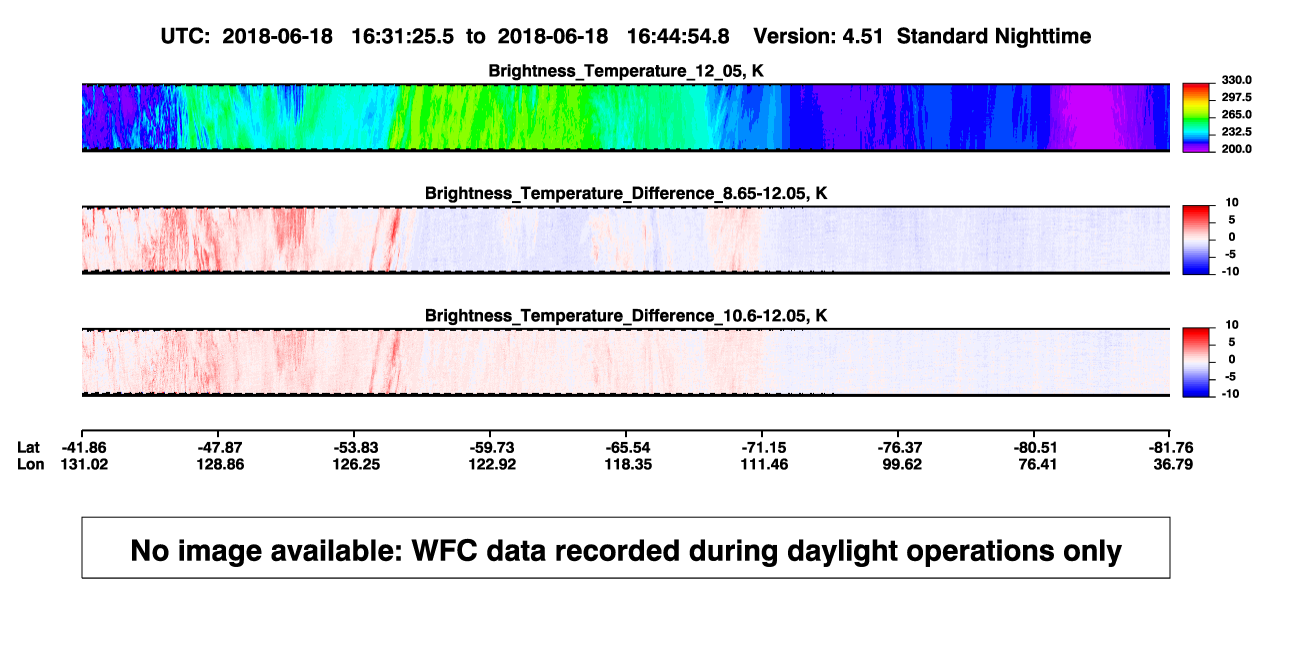The height and width of the screenshot is (667, 1300).
Task: Click the 265.0 colorbar label
Action: coord(1237,115)
